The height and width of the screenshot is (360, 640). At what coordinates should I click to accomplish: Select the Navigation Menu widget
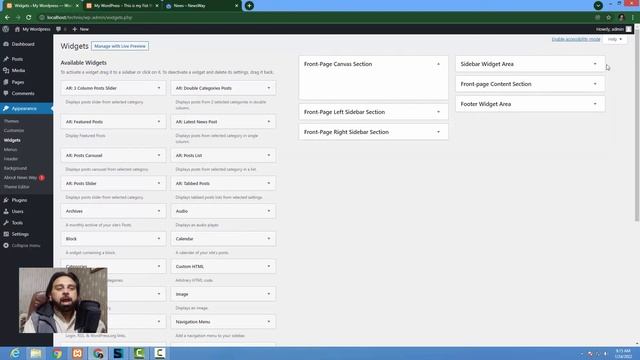(223, 322)
